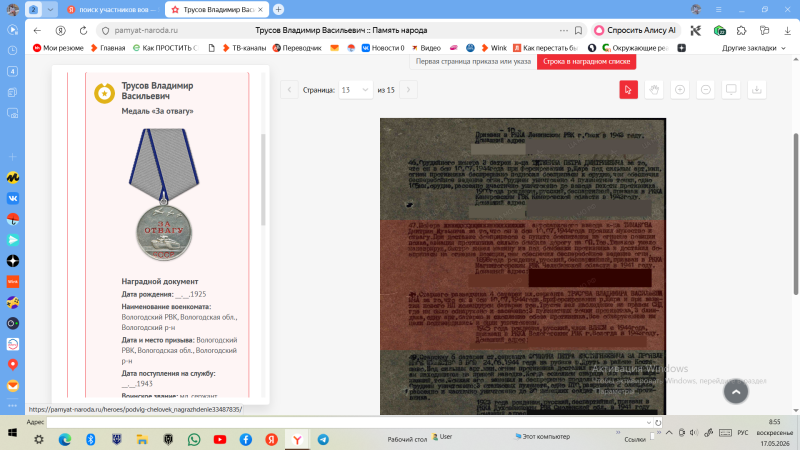The height and width of the screenshot is (450, 800).
Task: Open VK icon in browser sidebar
Action: pyautogui.click(x=13, y=198)
